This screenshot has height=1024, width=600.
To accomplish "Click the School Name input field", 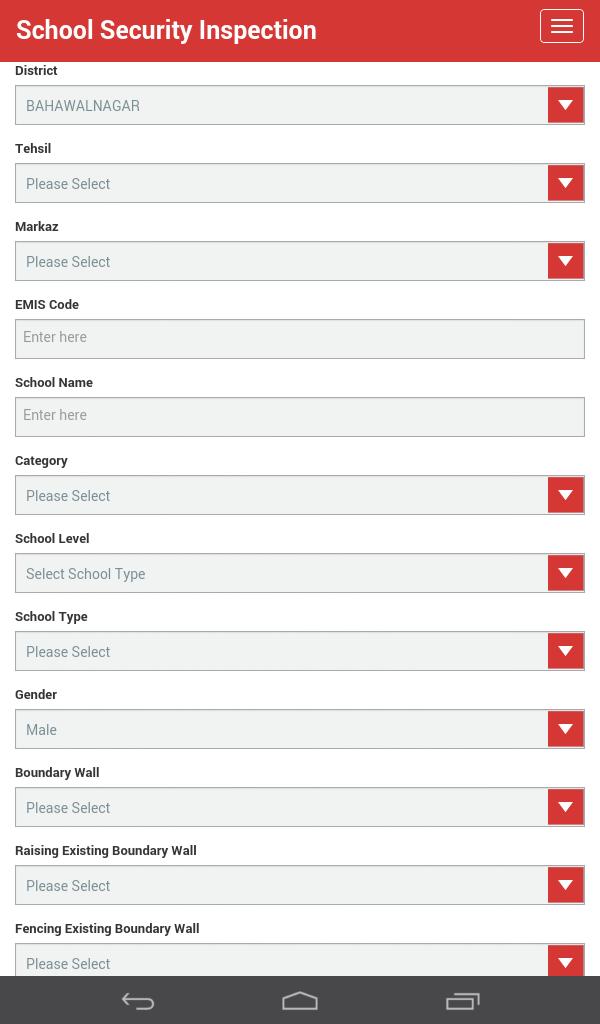I will [300, 416].
